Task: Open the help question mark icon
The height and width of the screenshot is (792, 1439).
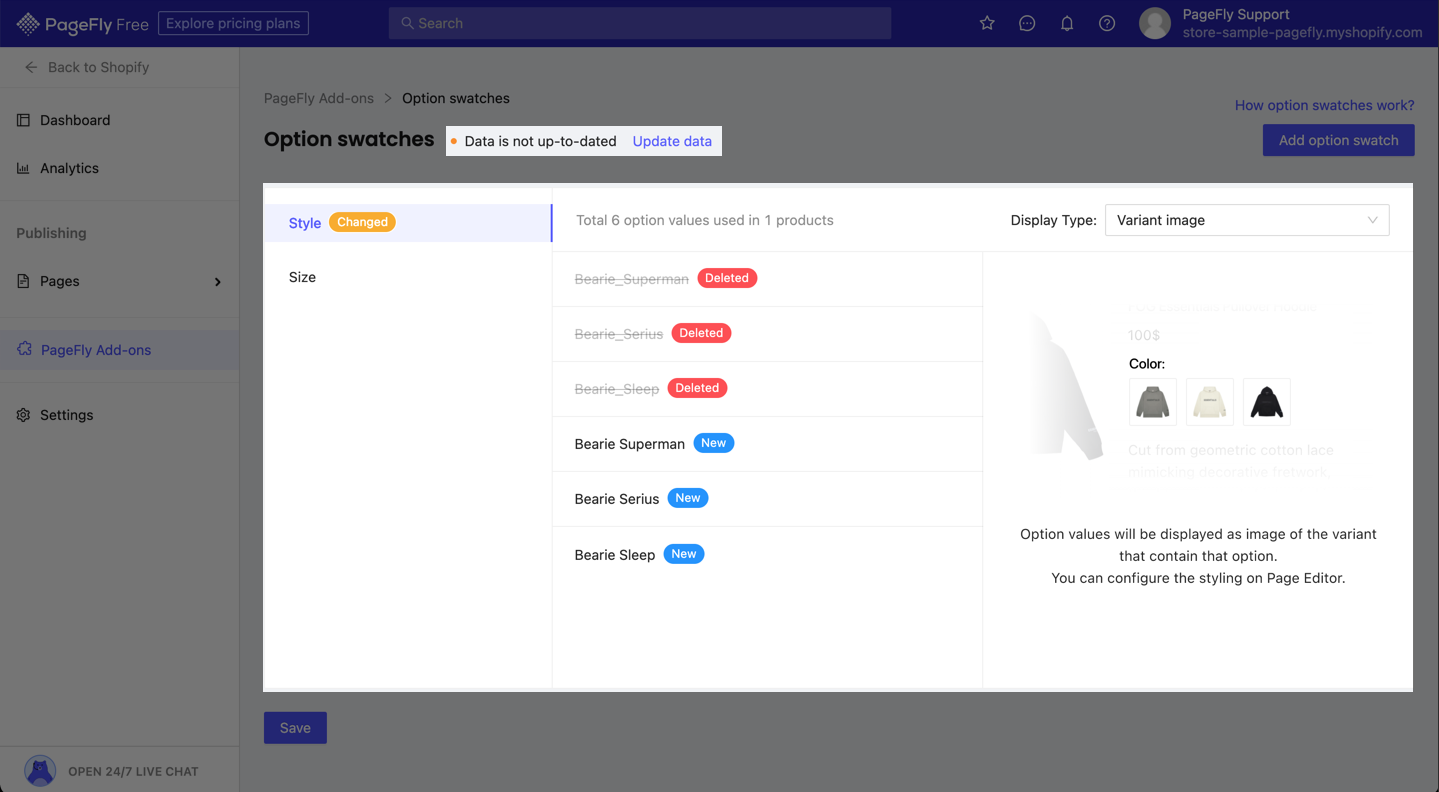Action: click(1107, 23)
